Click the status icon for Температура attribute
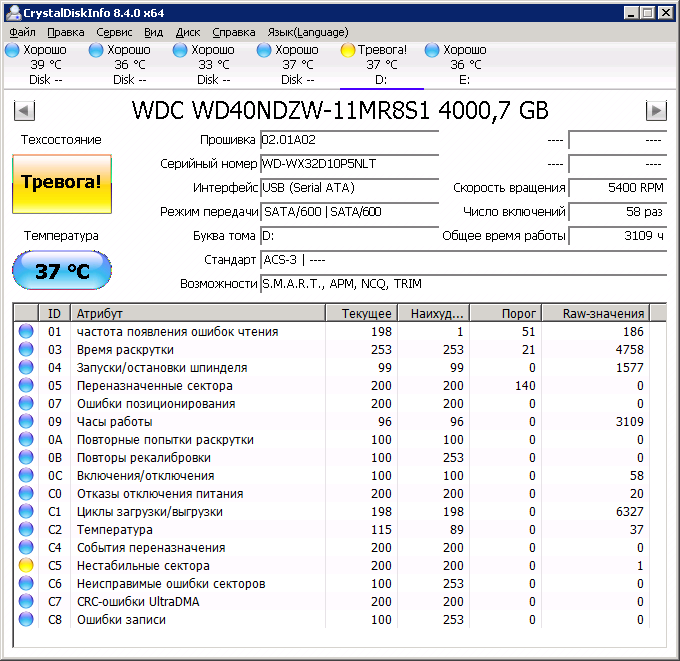Screen dimensions: 680x661 26,530
